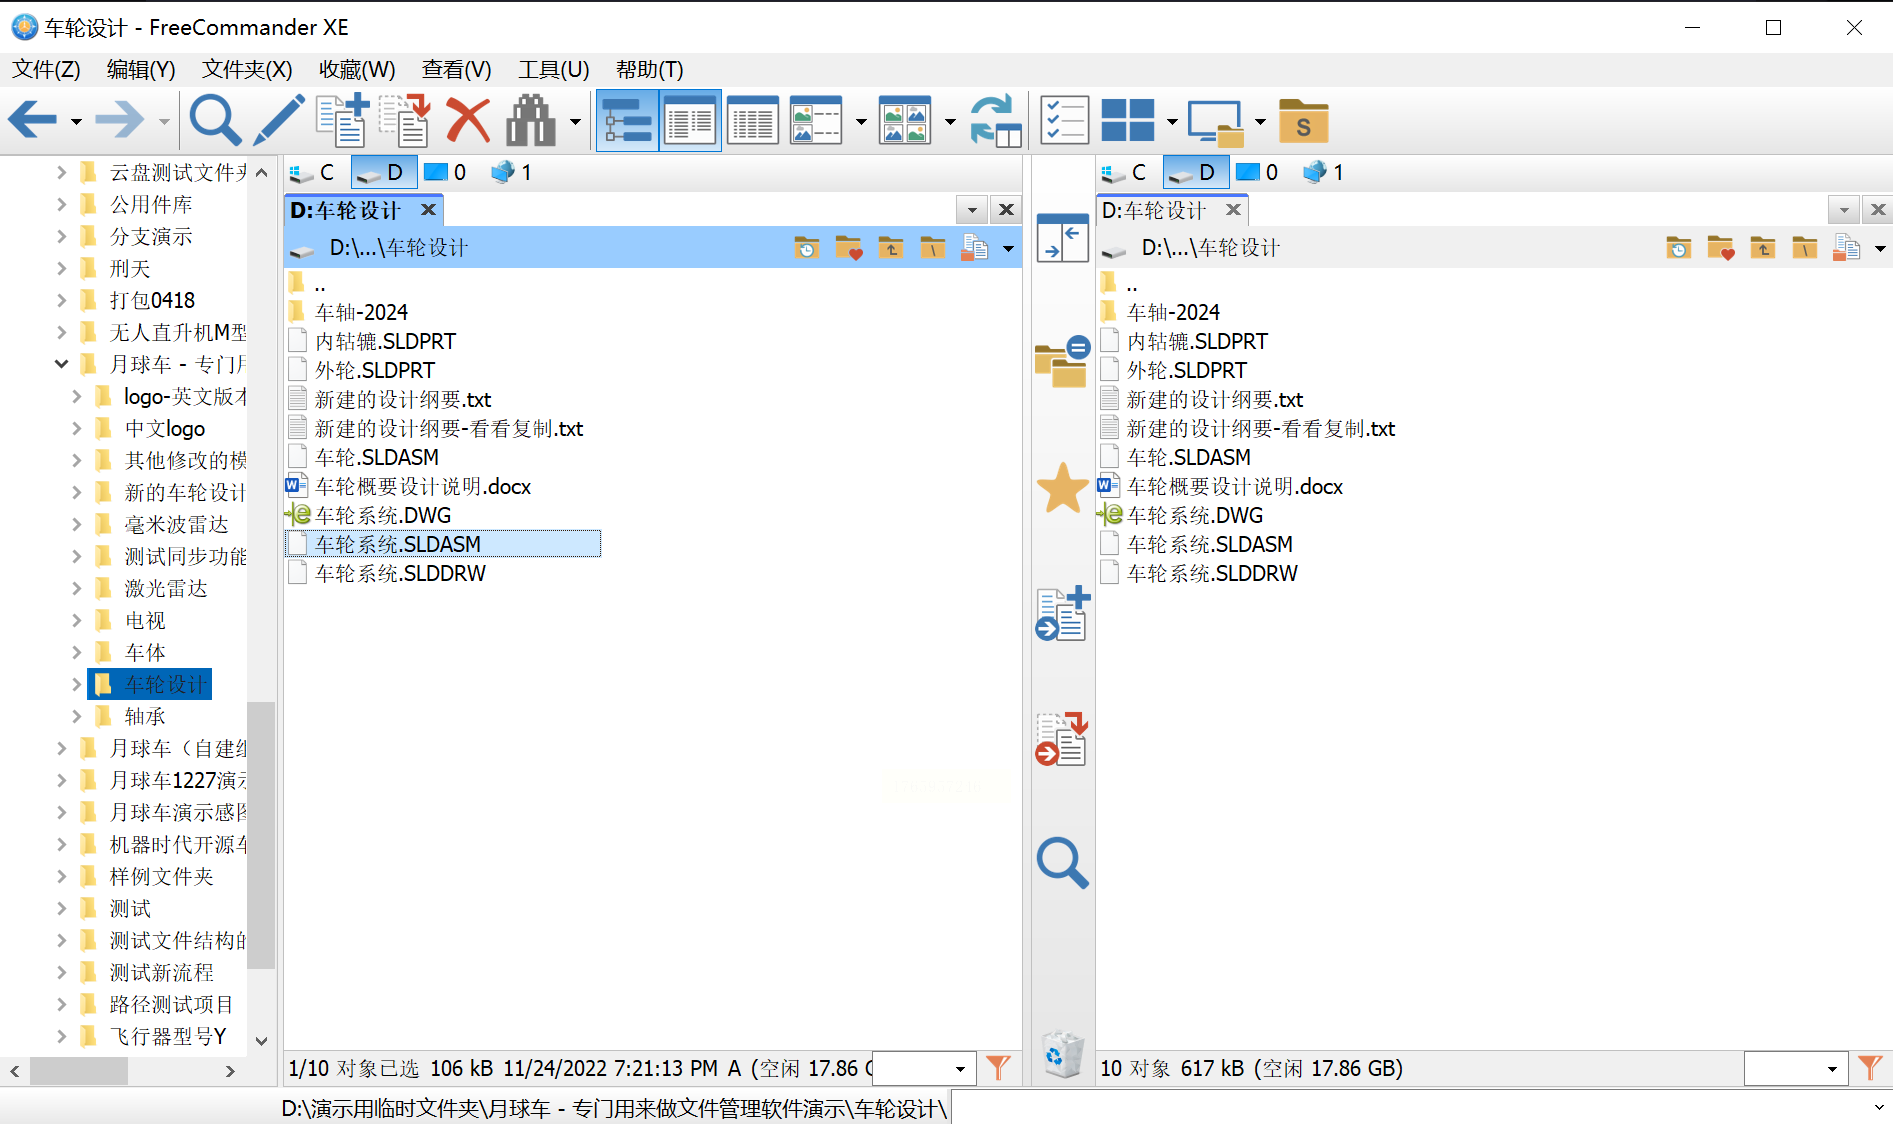This screenshot has height=1124, width=1893.
Task: Collapse the 月球车 - 专门 tree folder
Action: [x=61, y=364]
